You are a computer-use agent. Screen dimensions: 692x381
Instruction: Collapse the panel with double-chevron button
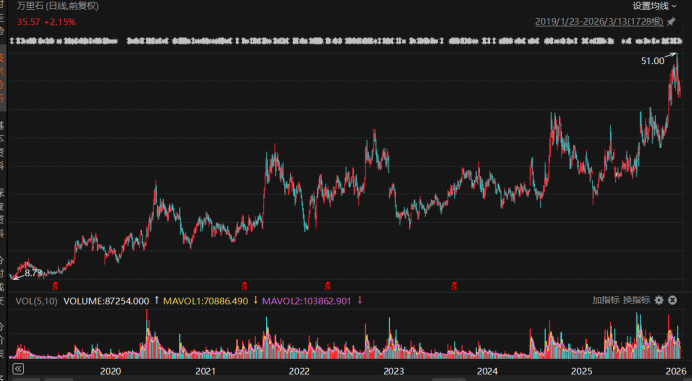click(18, 369)
